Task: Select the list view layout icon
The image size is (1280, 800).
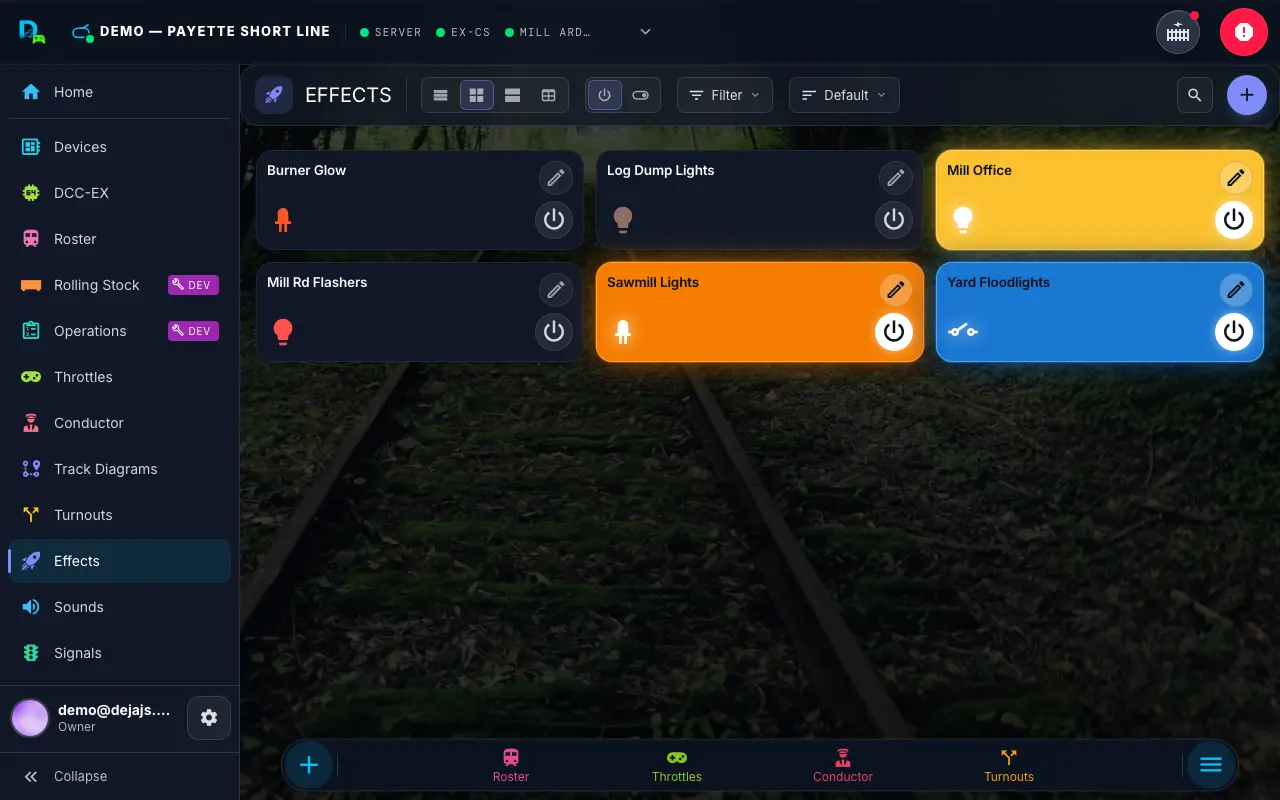Action: pos(440,96)
